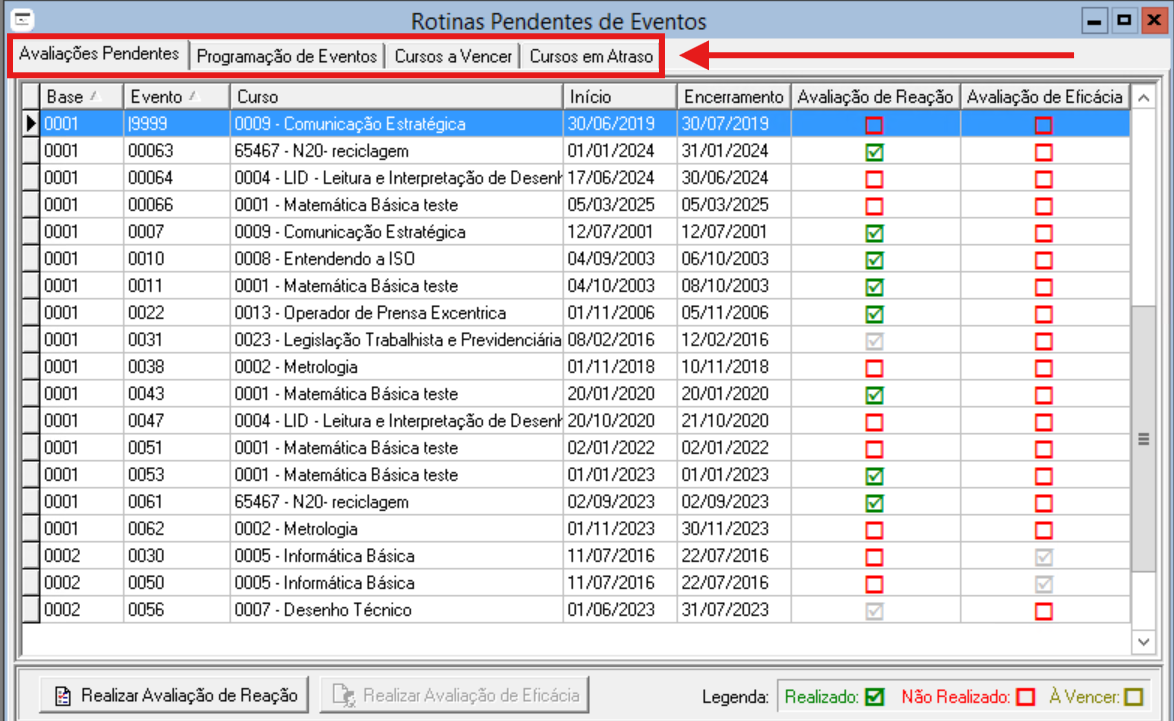Toggle reaction checkbox for event 0038 Metrologia
Image resolution: width=1174 pixels, height=721 pixels.
875,368
